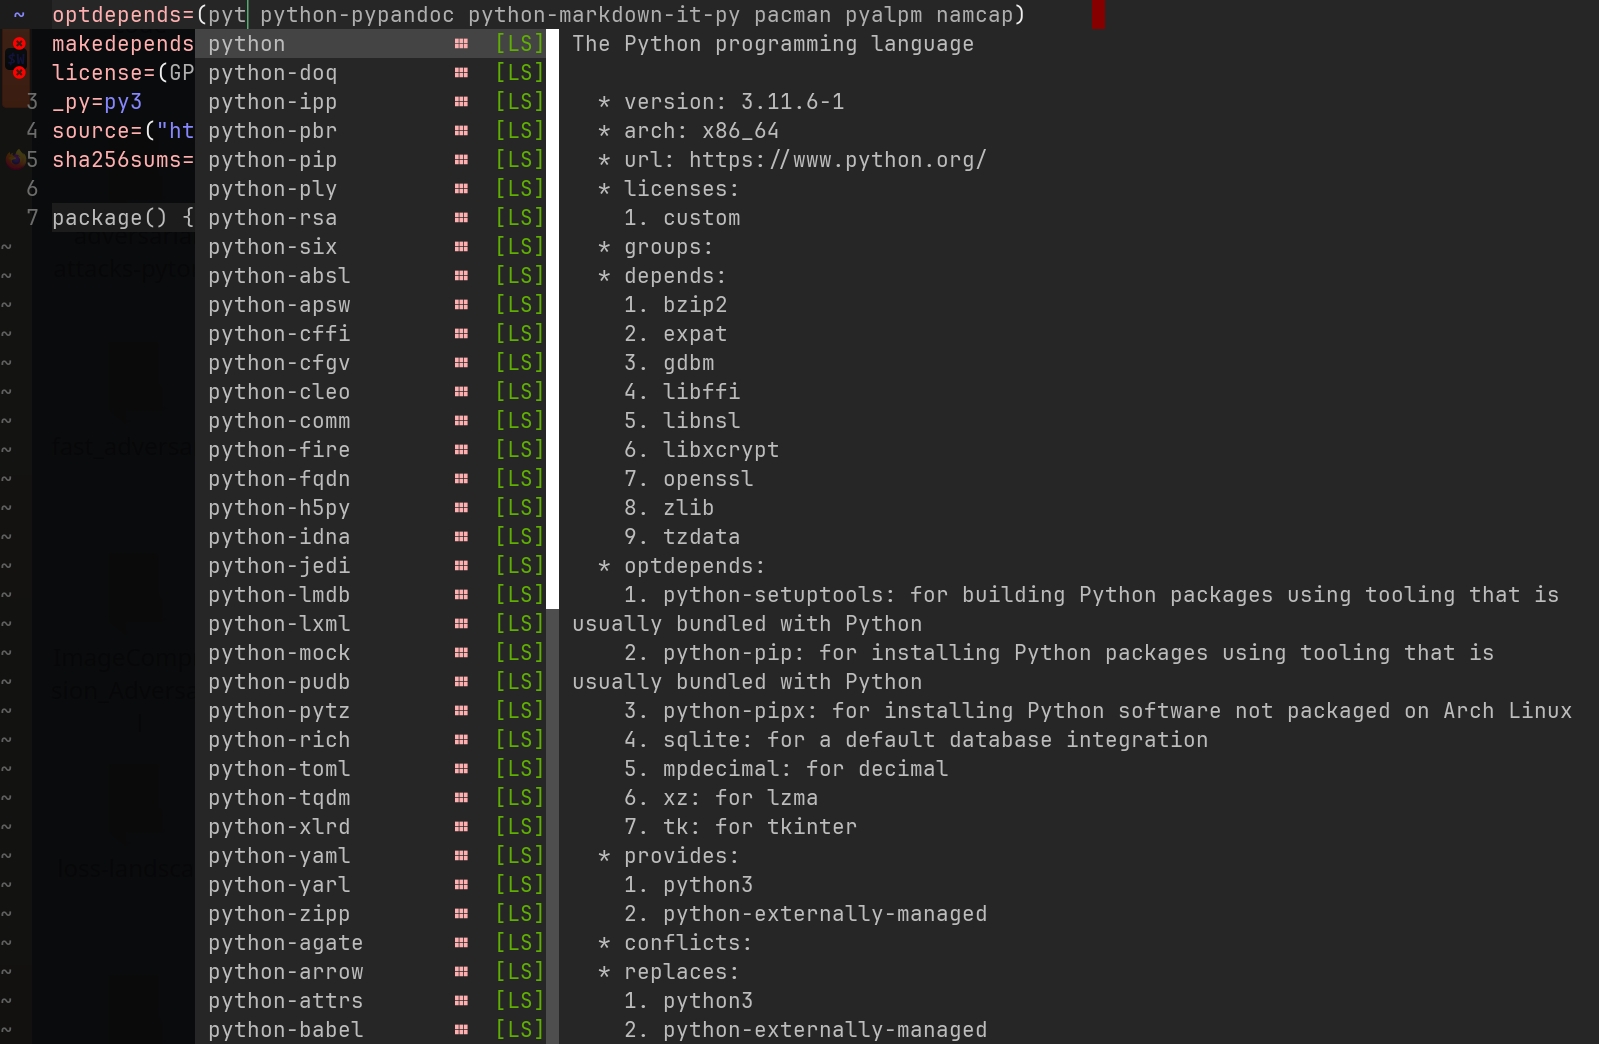Click the error sign beside makedepends line
Screen dimensions: 1599x1044
pos(19,44)
